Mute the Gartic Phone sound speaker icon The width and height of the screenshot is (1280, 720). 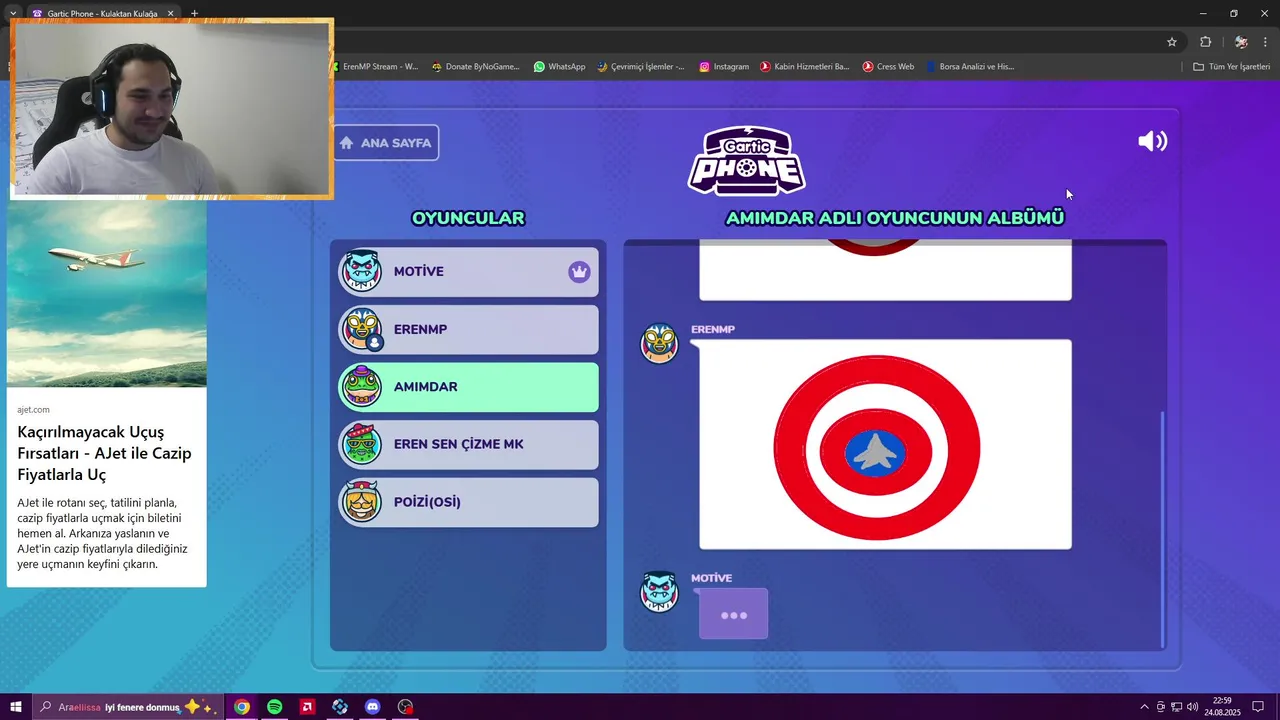click(x=1152, y=141)
